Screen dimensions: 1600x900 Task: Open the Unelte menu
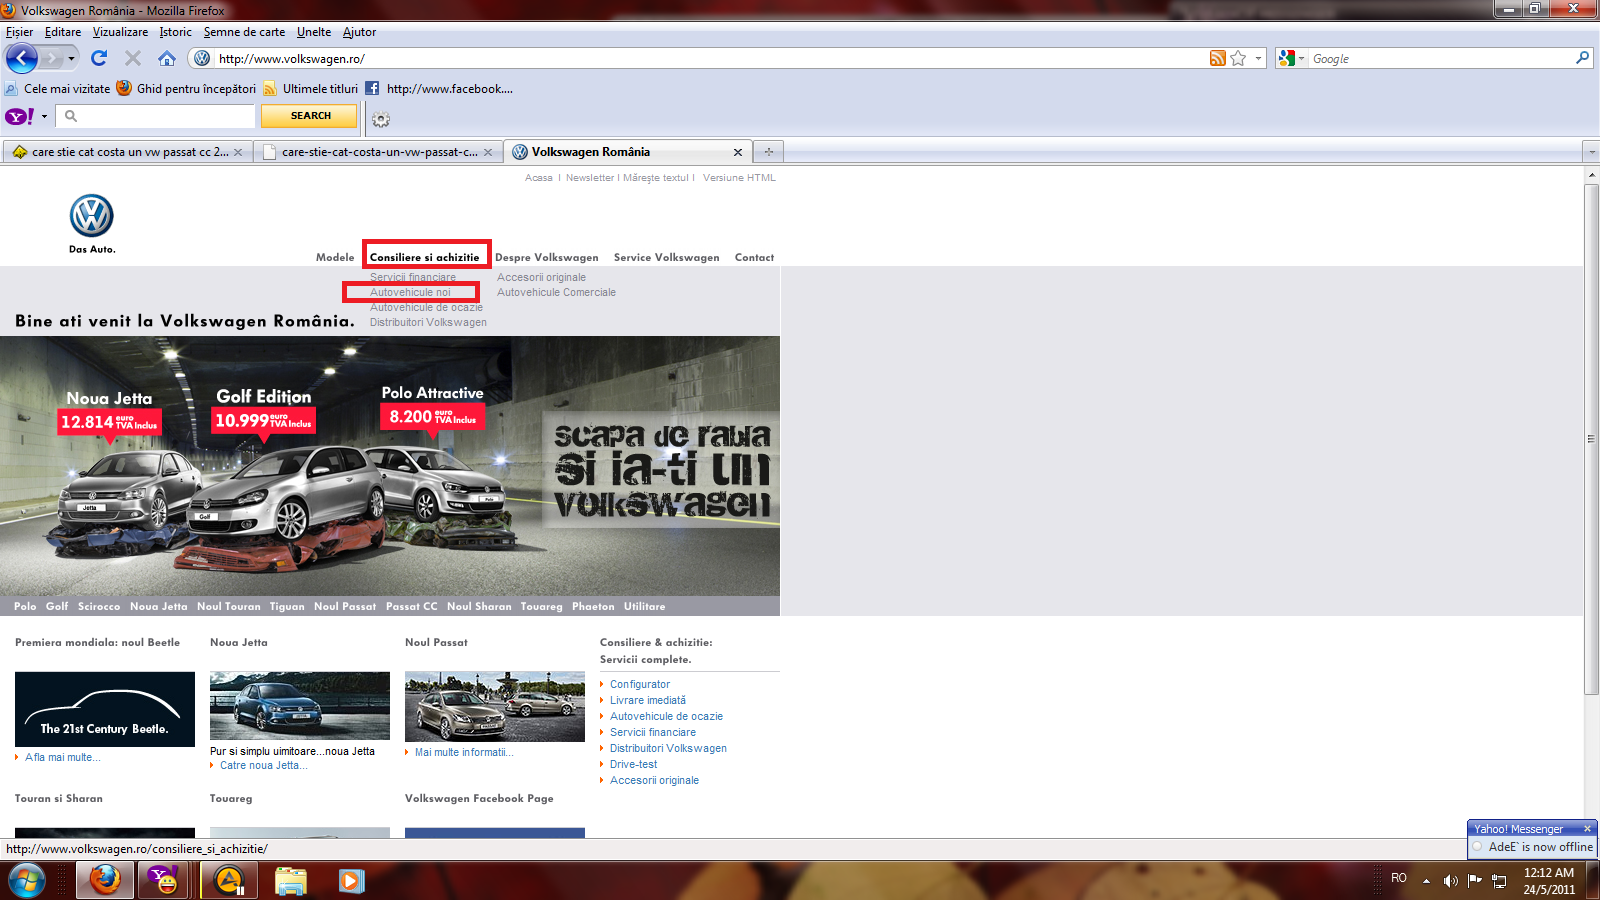click(x=314, y=32)
